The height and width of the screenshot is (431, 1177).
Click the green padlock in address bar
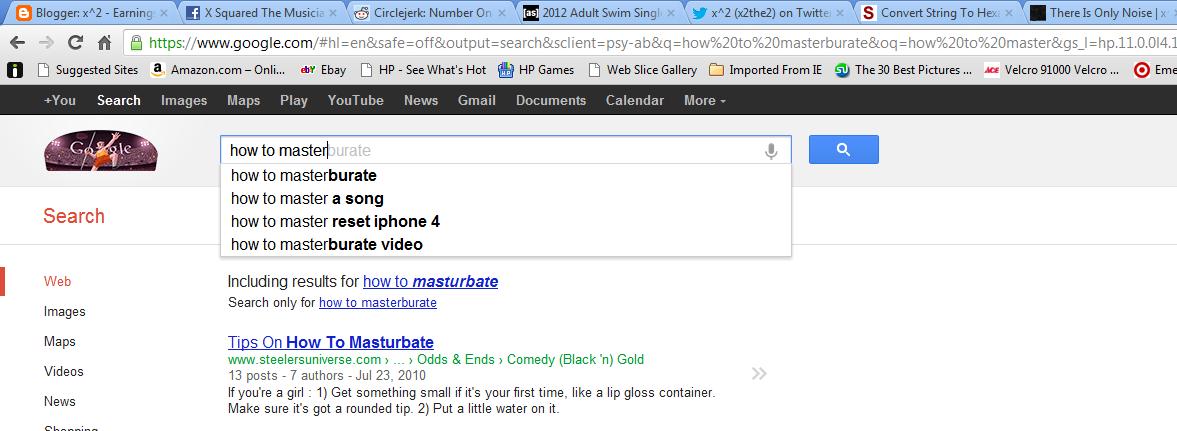coord(137,43)
